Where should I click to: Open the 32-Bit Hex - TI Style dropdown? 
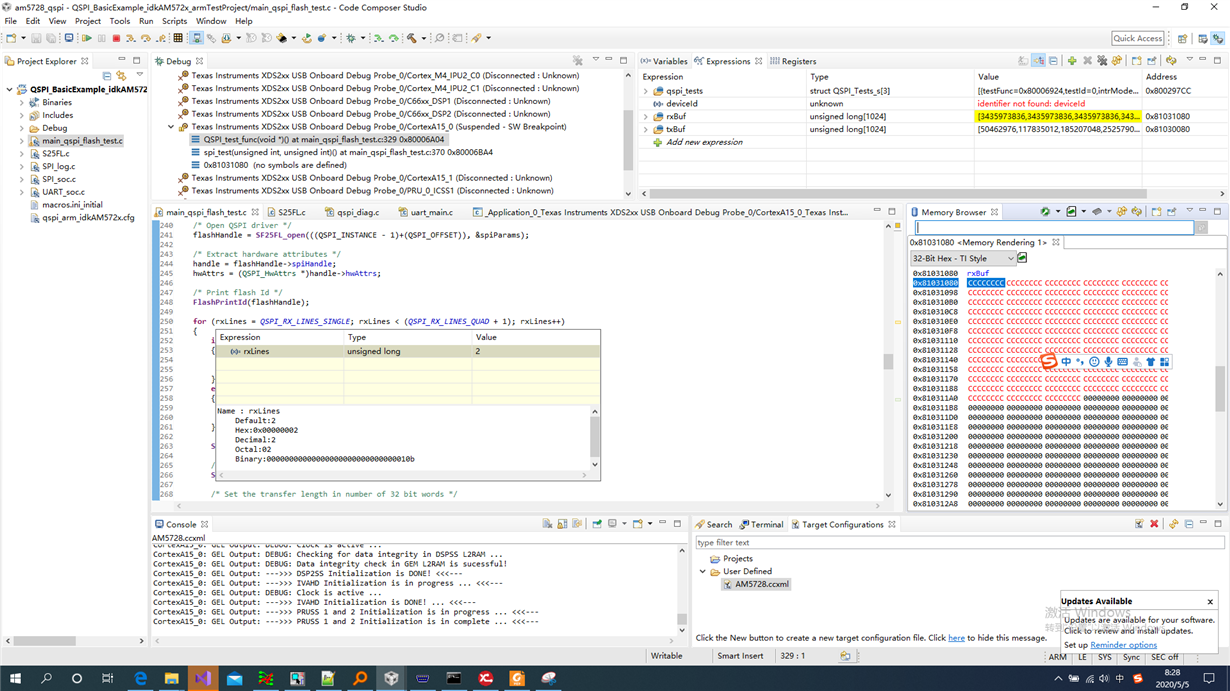tap(962, 258)
